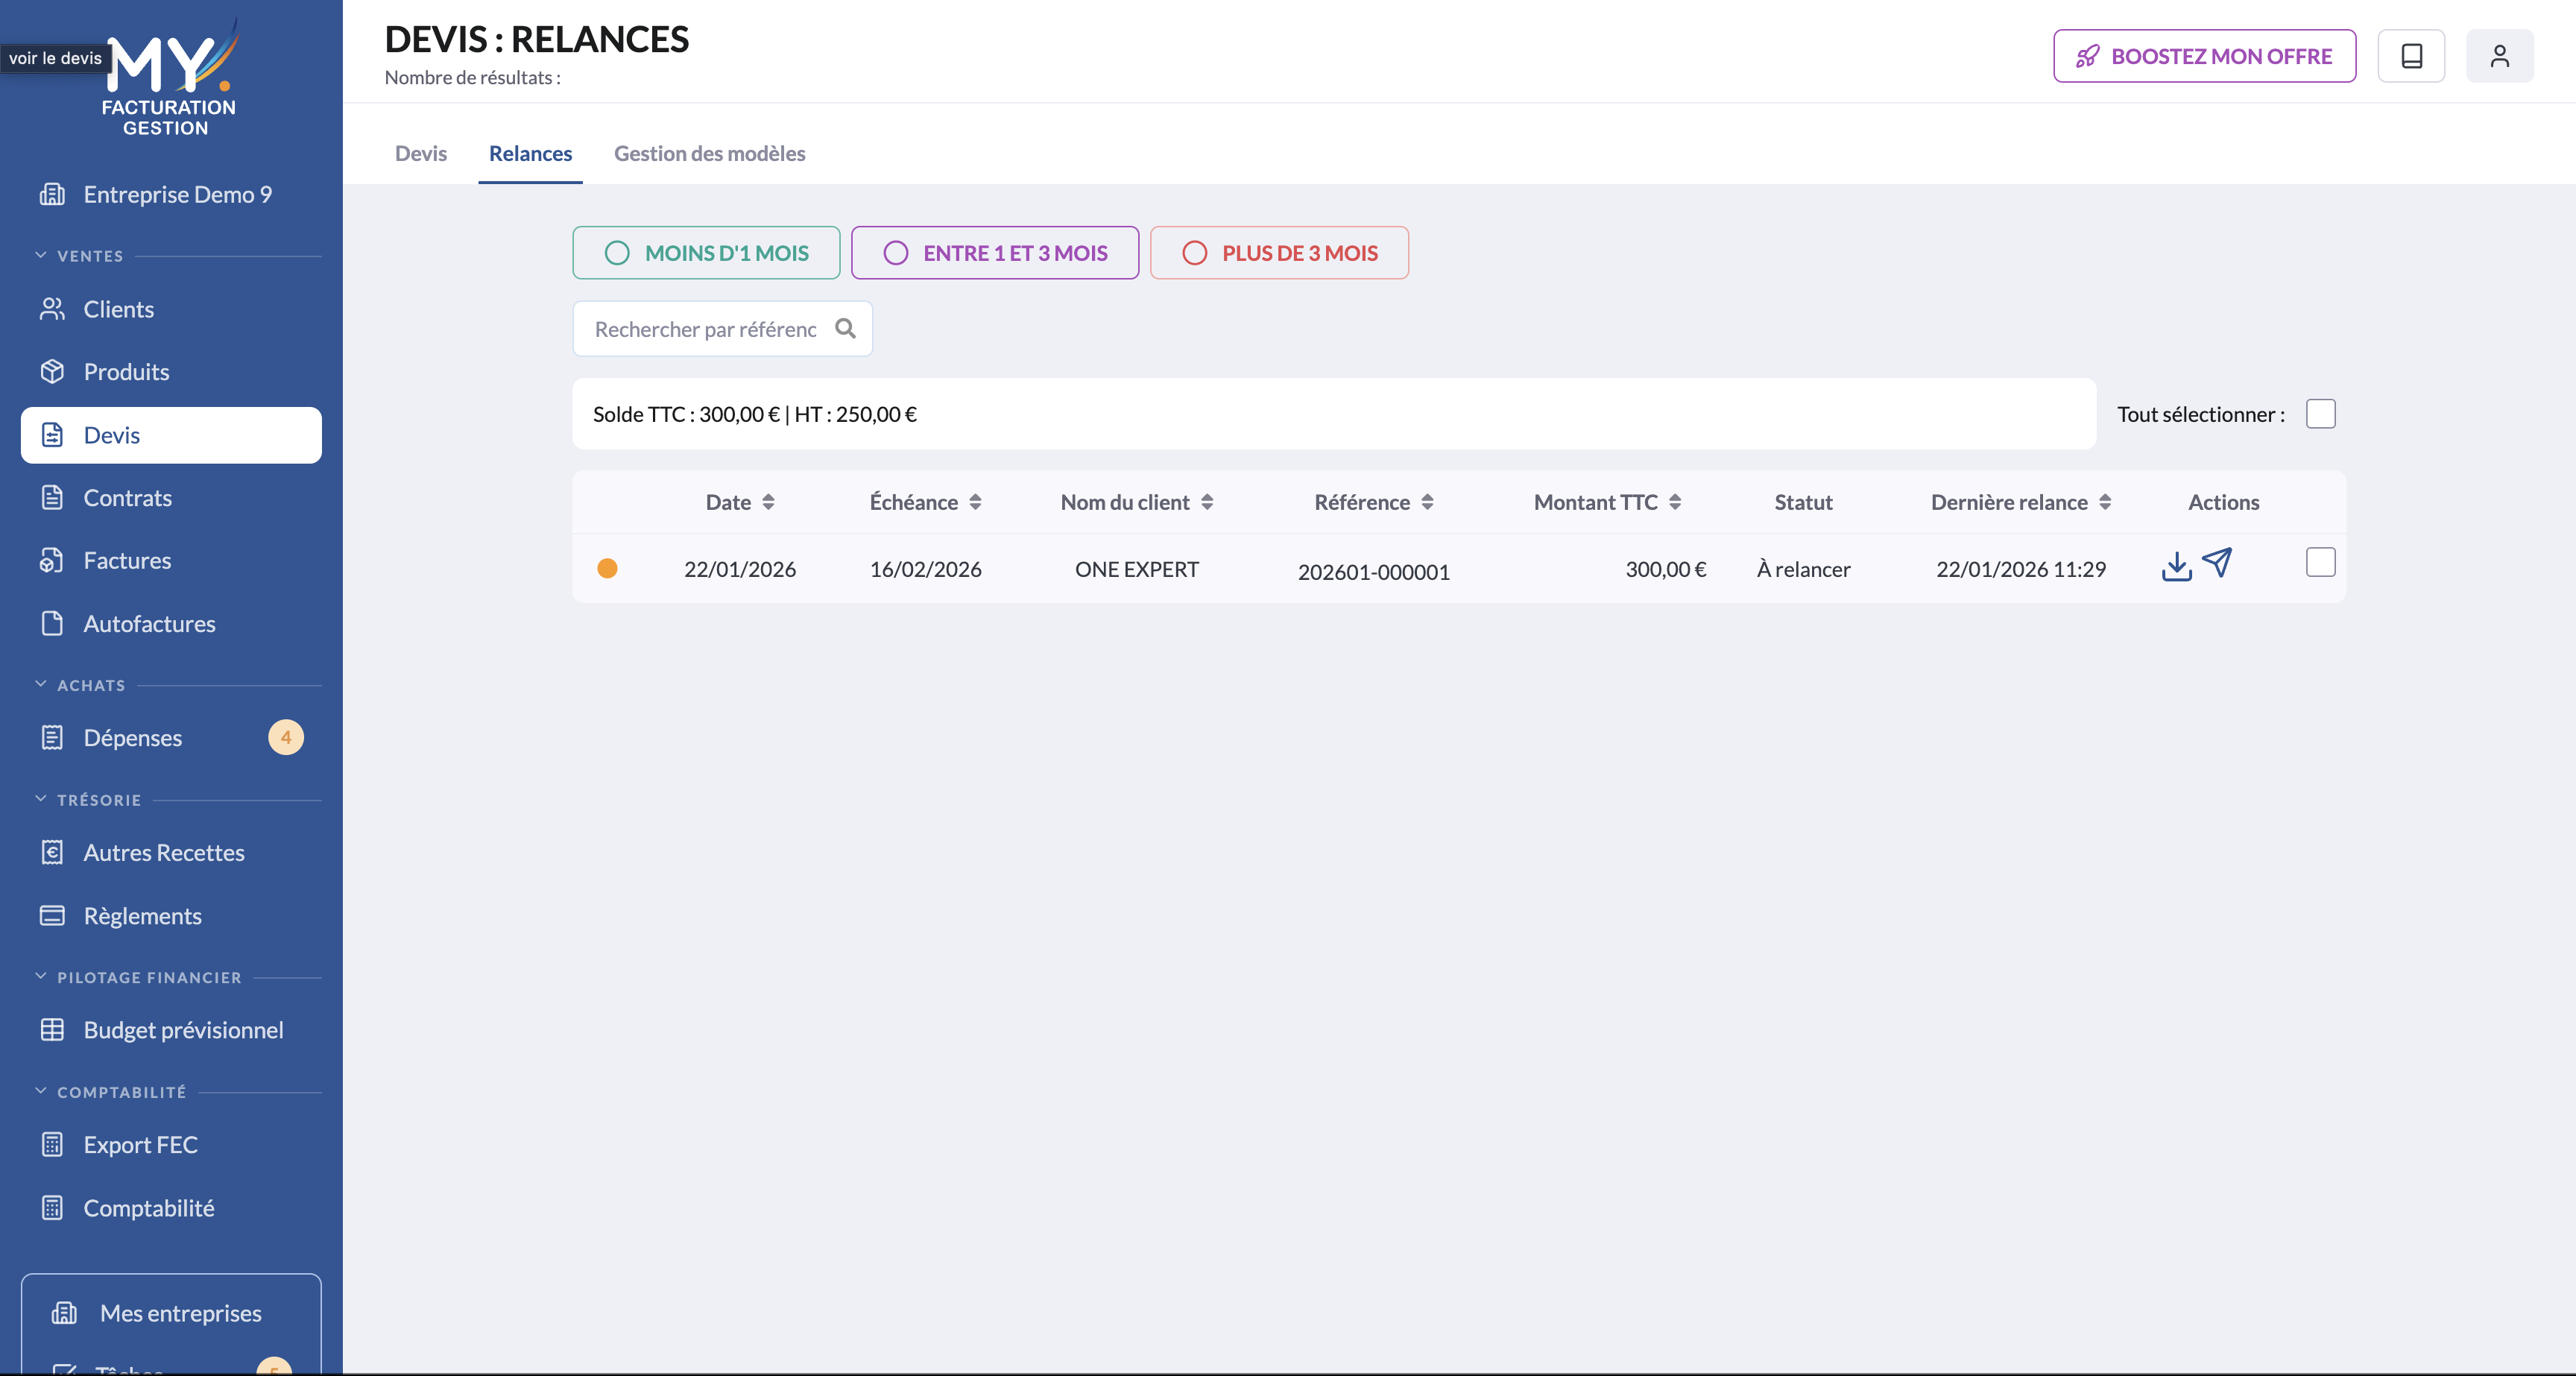This screenshot has height=1376, width=2576.
Task: Select the PLUS DE 3 MOIS filter
Action: pyautogui.click(x=1279, y=253)
